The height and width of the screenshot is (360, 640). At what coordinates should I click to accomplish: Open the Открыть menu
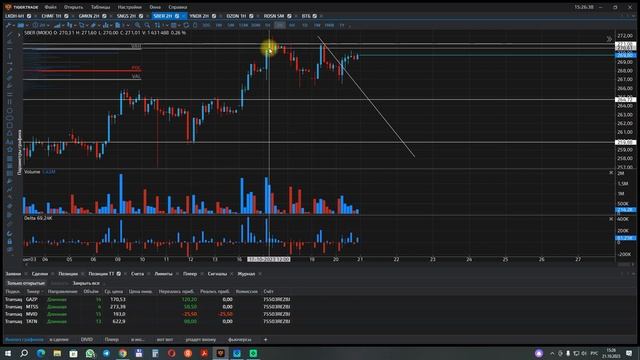point(73,7)
